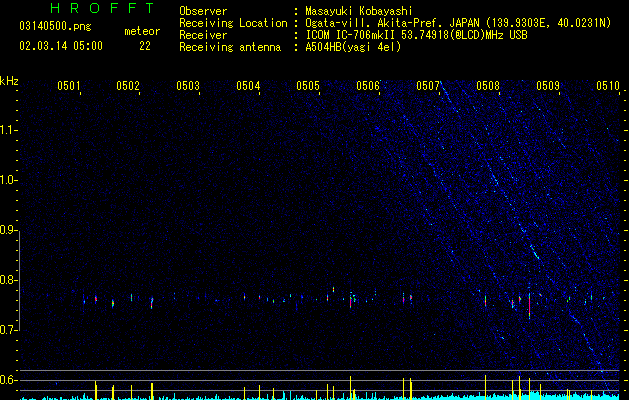The image size is (629, 400).
Task: Click the 0504 time marker
Action: [x=248, y=85]
